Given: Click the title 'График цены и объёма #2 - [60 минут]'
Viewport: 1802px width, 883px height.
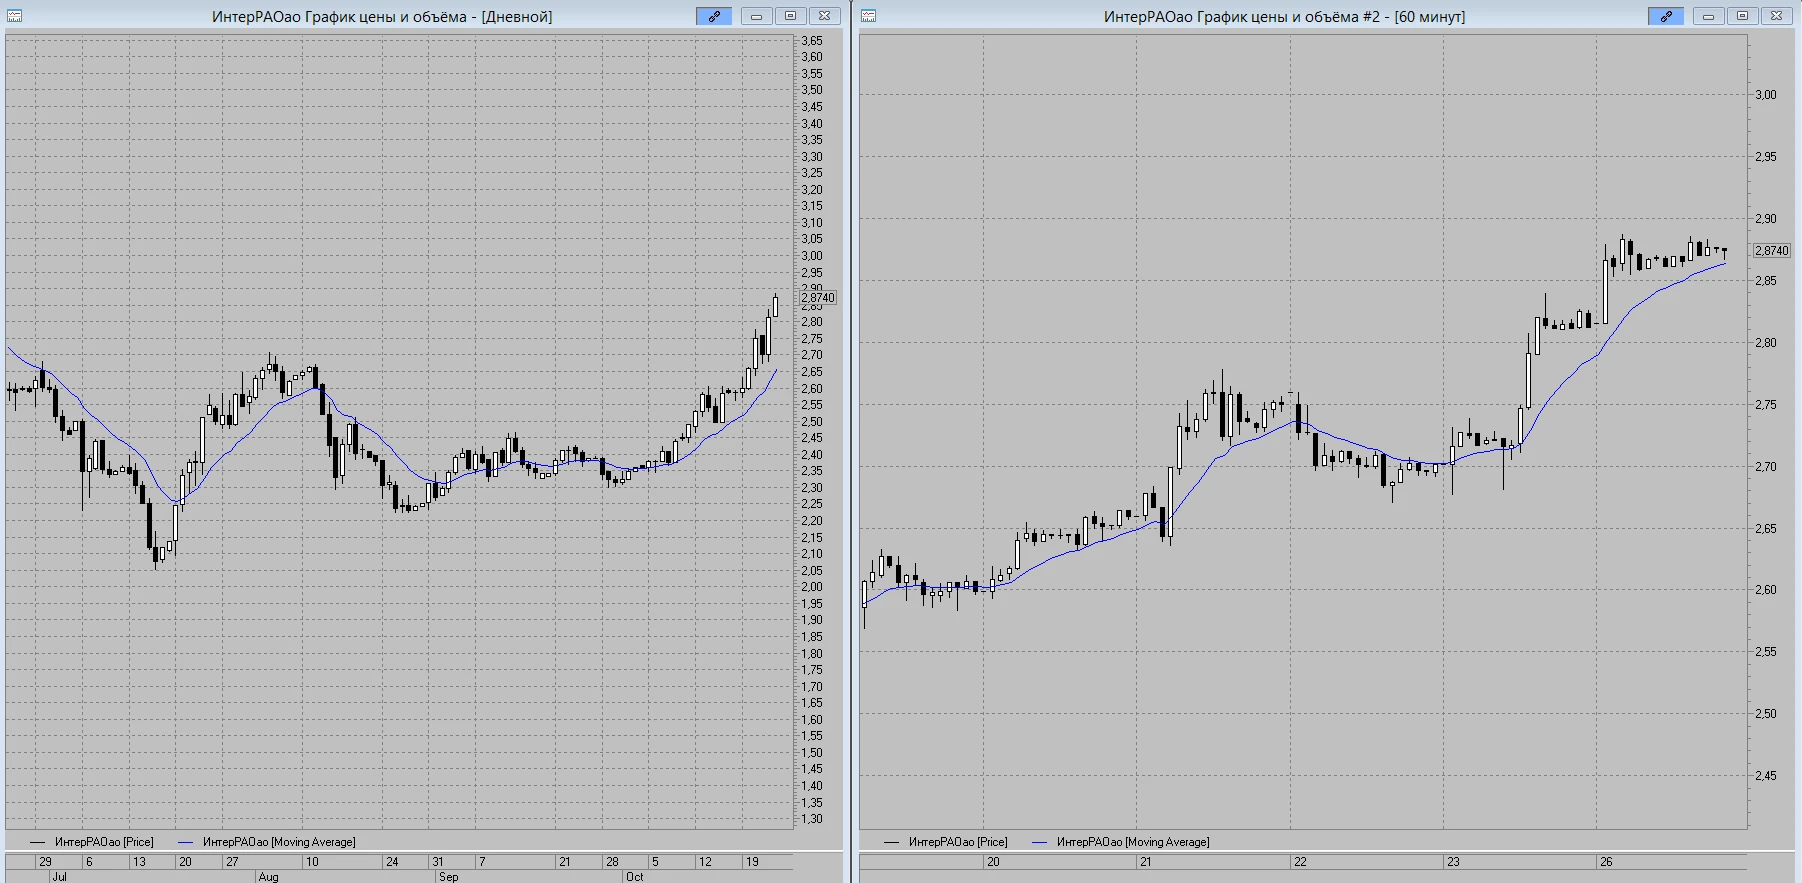Looking at the screenshot, I should coord(1330,17).
